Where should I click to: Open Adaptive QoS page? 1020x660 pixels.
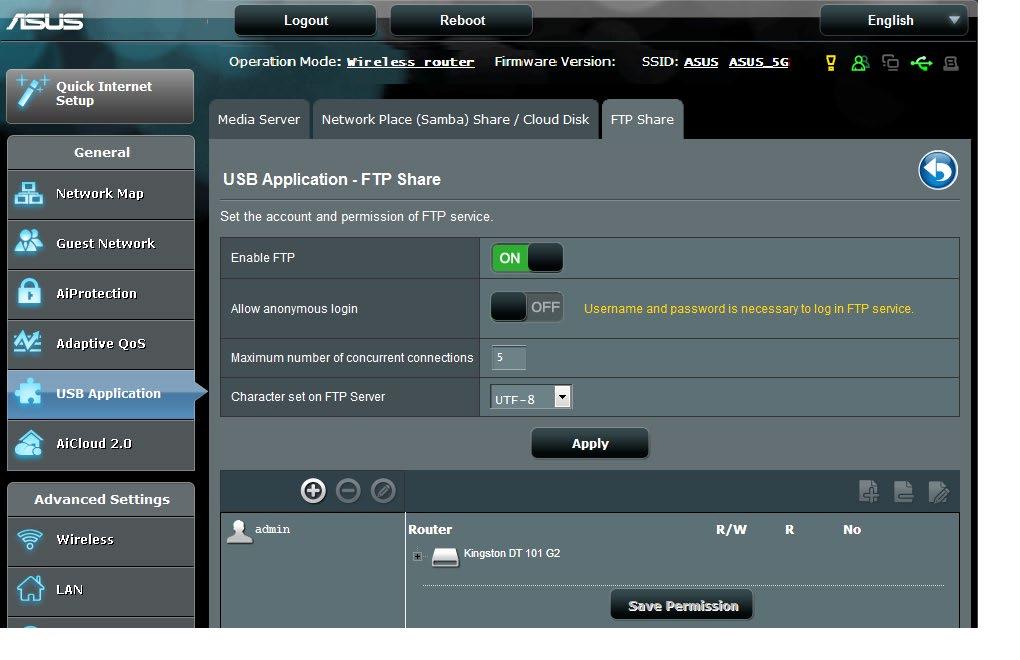101,345
